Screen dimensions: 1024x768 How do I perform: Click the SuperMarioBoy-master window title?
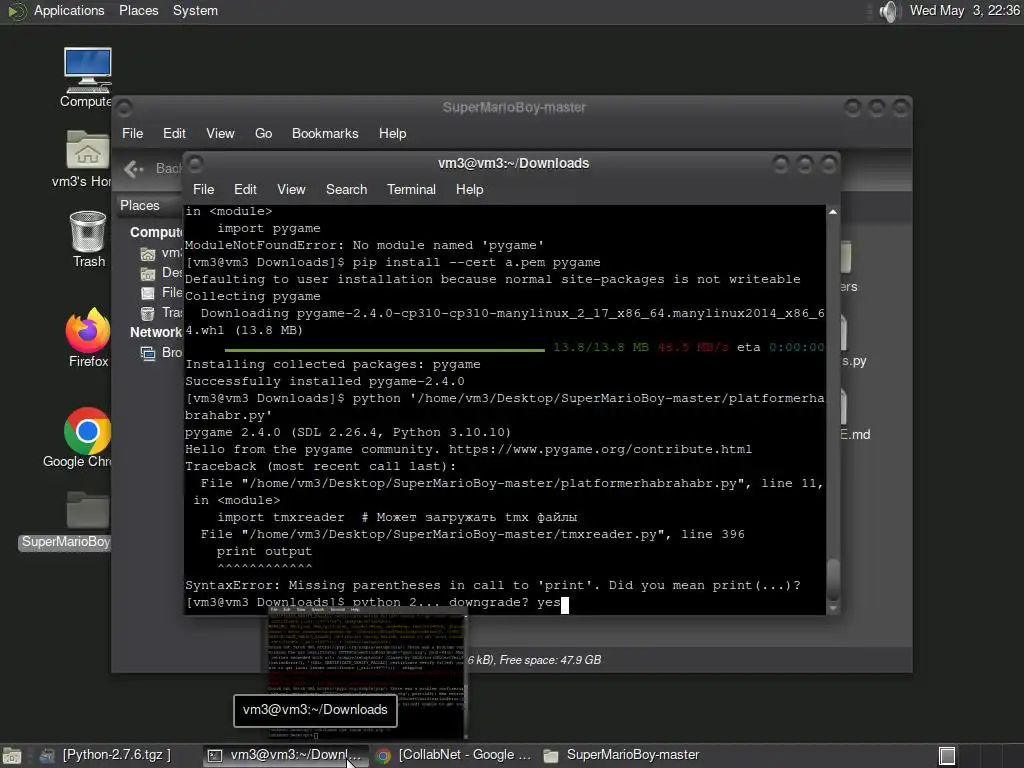[x=514, y=107]
